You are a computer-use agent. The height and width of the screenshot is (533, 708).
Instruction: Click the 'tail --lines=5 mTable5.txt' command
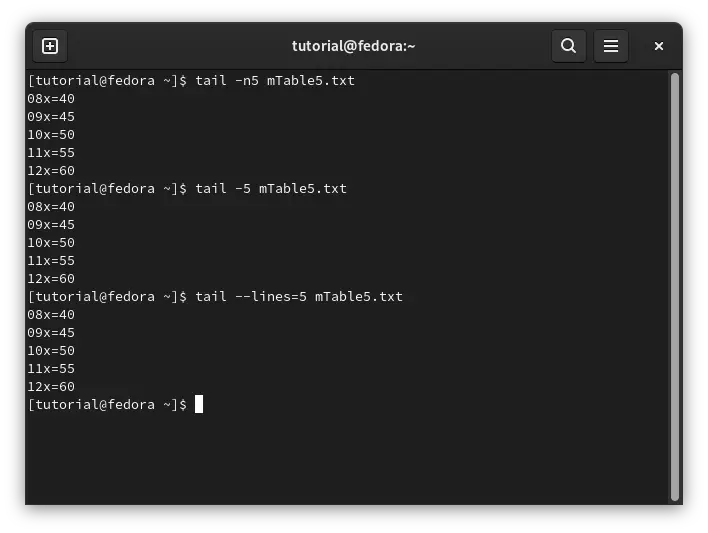coord(299,297)
